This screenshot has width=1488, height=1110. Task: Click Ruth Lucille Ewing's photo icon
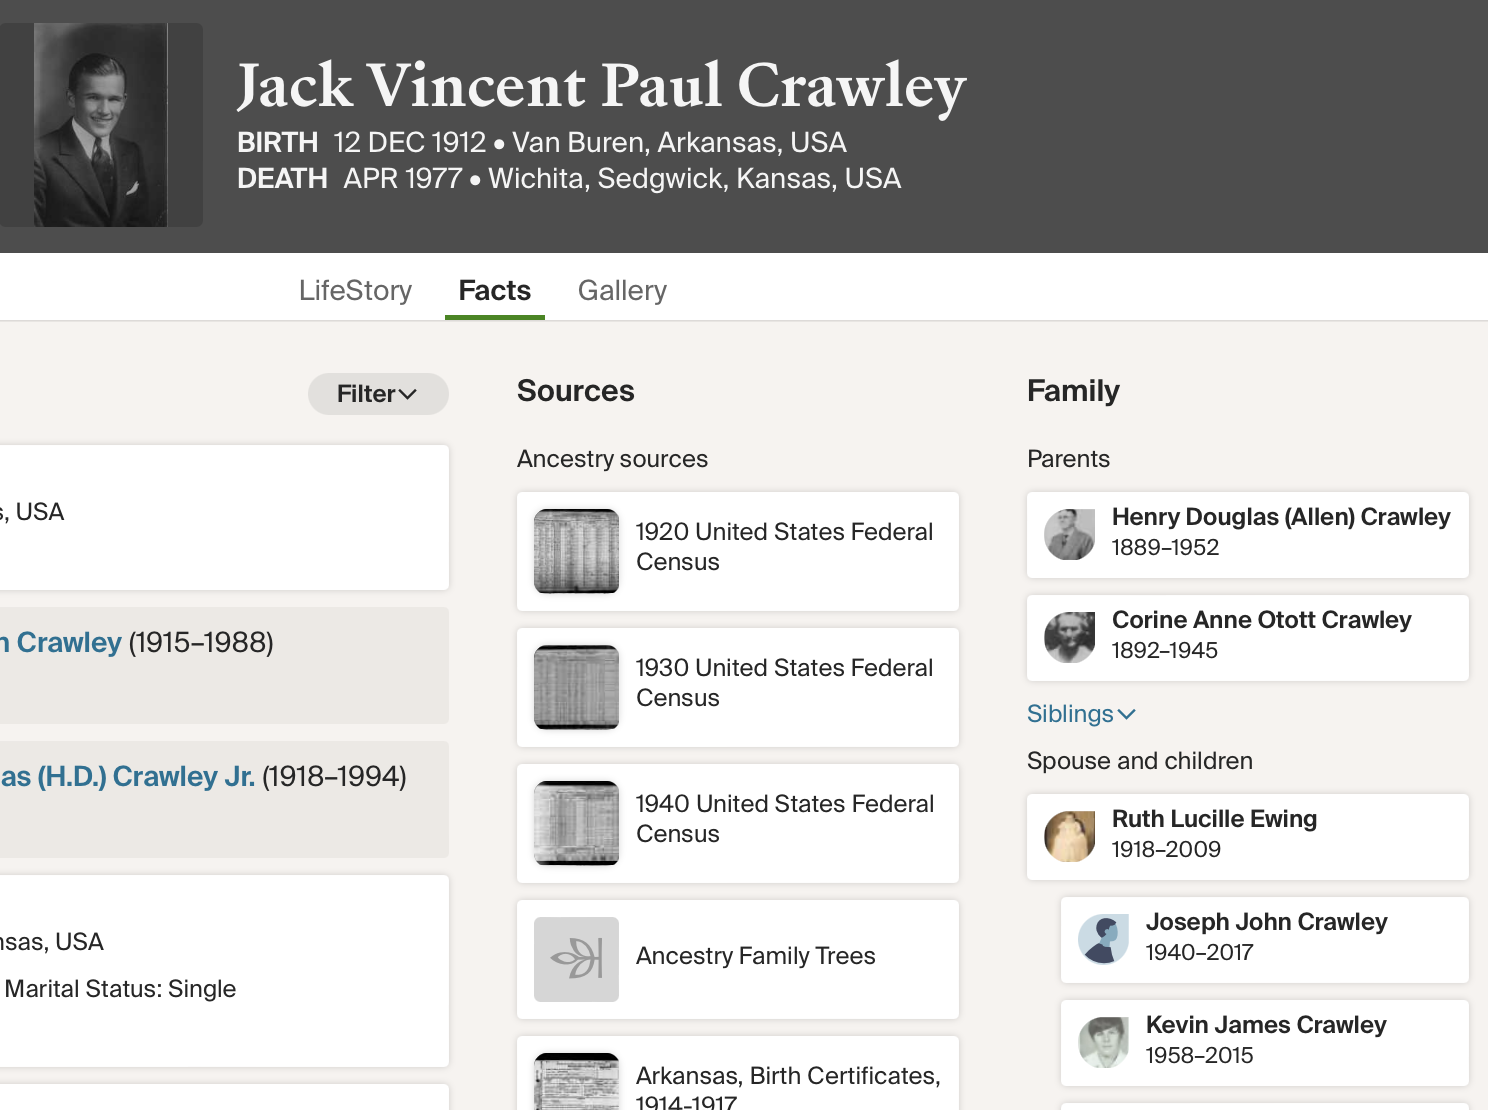pos(1069,836)
